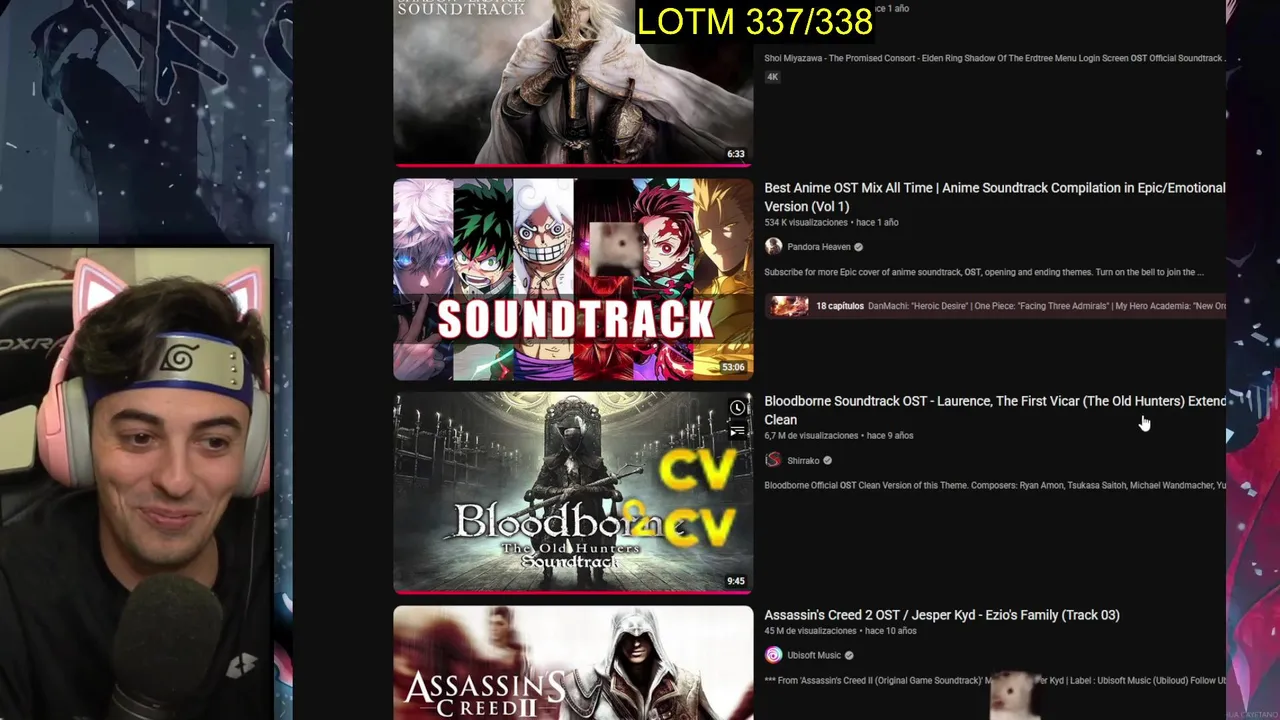Click the description 'Subscribe for more Epic cover'
The height and width of the screenshot is (720, 1280).
pyautogui.click(x=984, y=272)
